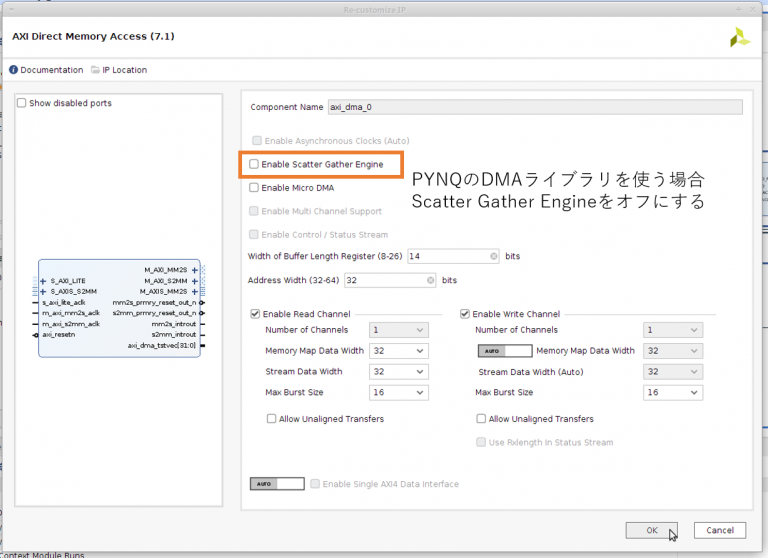Image resolution: width=768 pixels, height=558 pixels.
Task: Toggle Show disabled ports checkbox
Action: point(22,103)
